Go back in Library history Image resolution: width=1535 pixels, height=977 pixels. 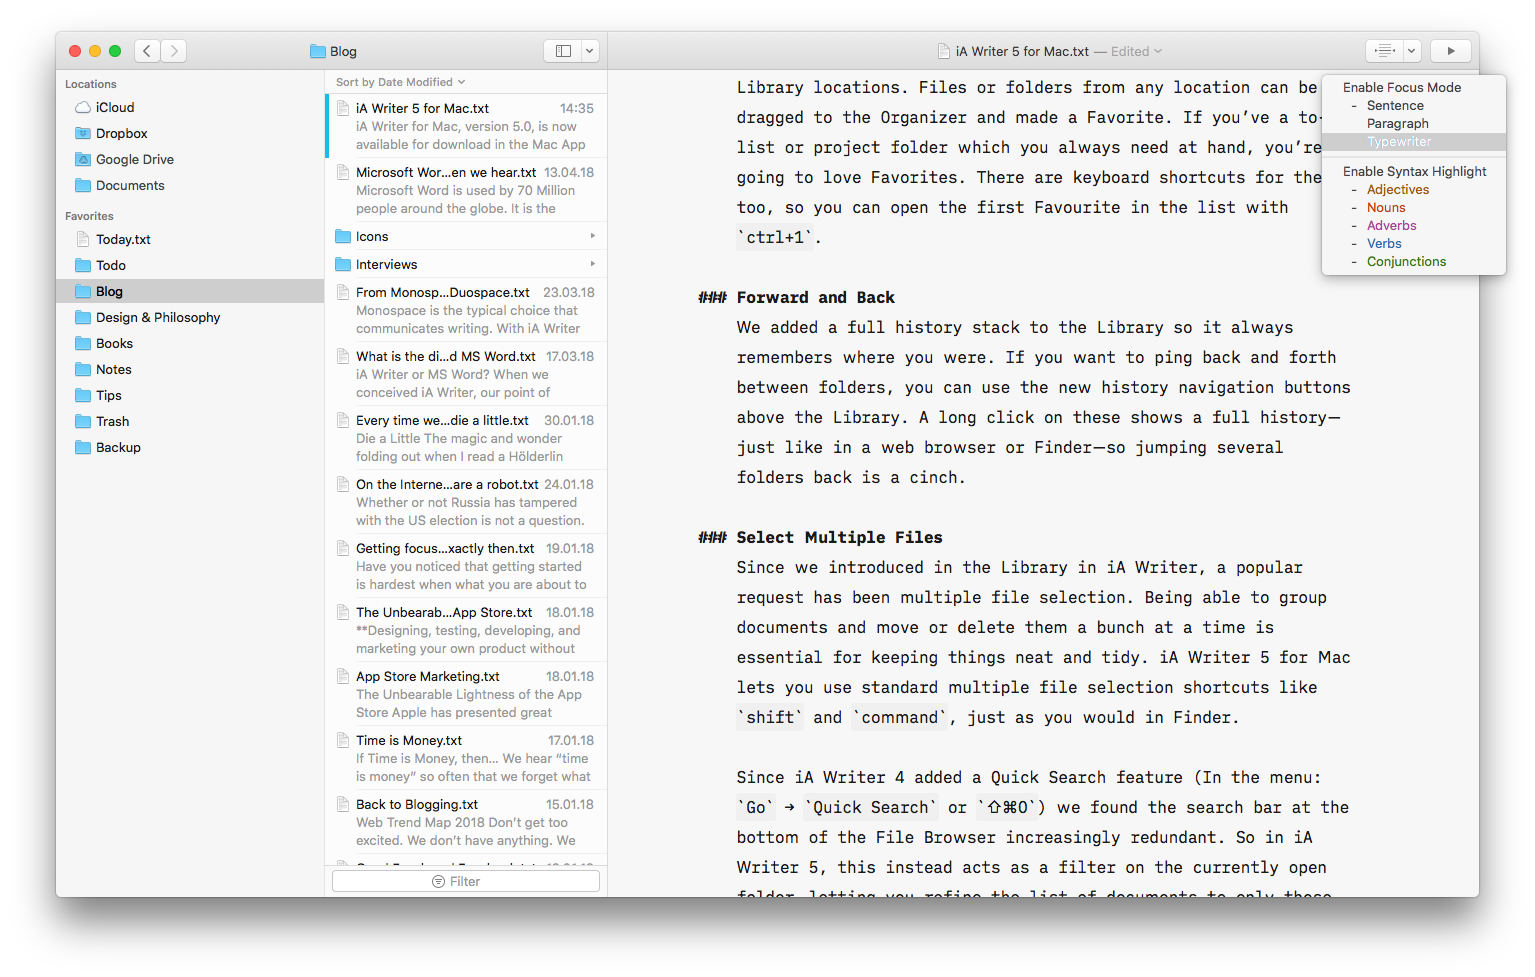click(x=147, y=51)
